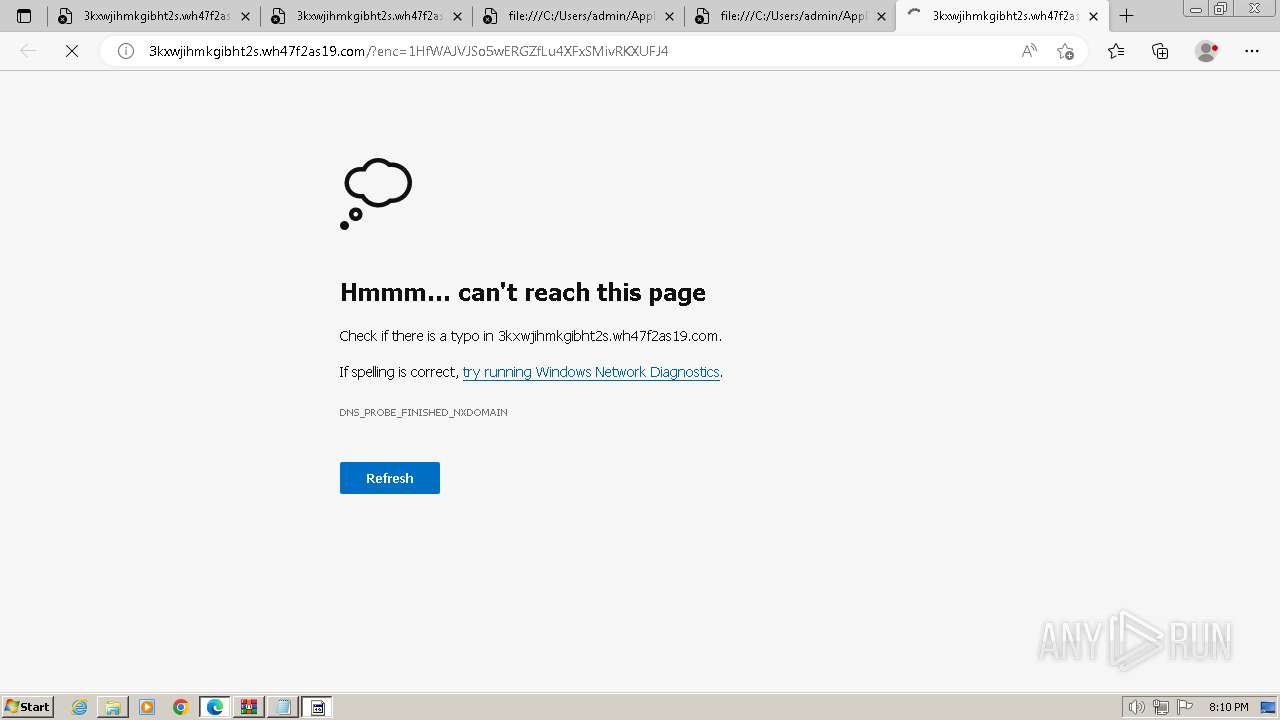Open Settings and more ellipsis menu

(1252, 51)
